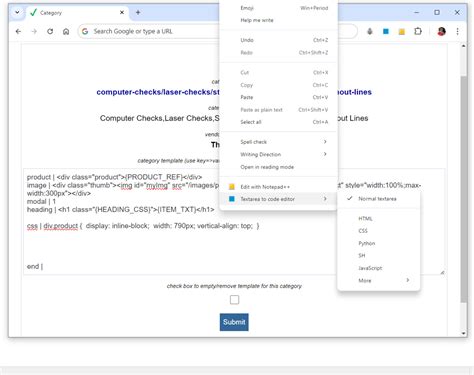Click the browser back arrow

pyautogui.click(x=18, y=31)
